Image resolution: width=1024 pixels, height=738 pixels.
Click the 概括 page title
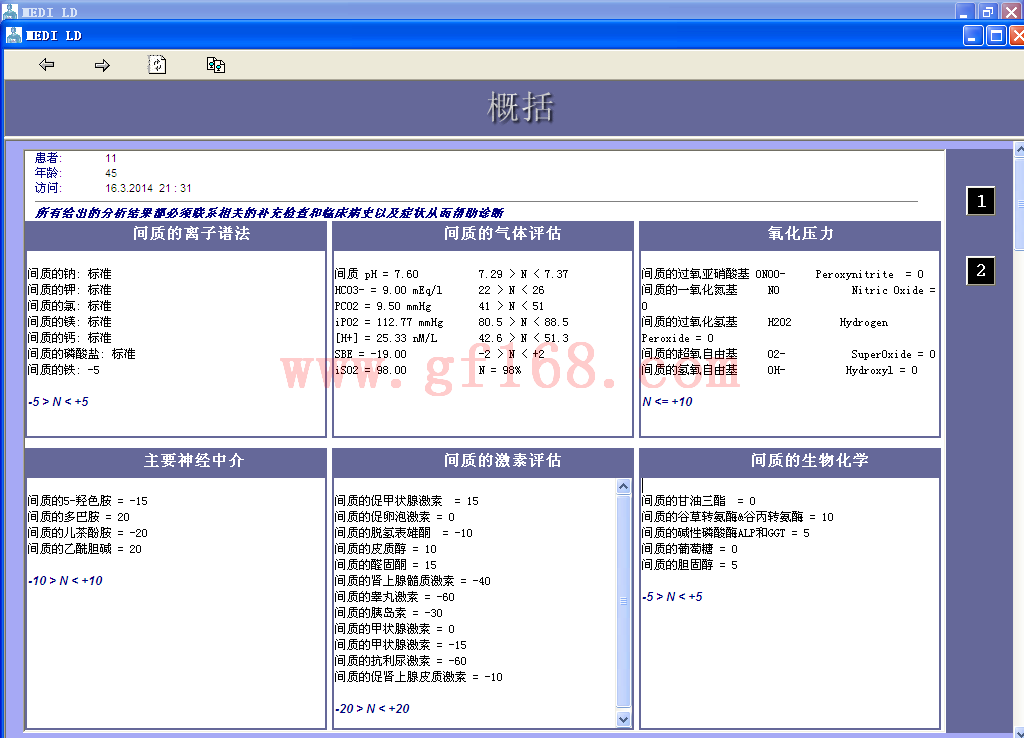pyautogui.click(x=520, y=107)
